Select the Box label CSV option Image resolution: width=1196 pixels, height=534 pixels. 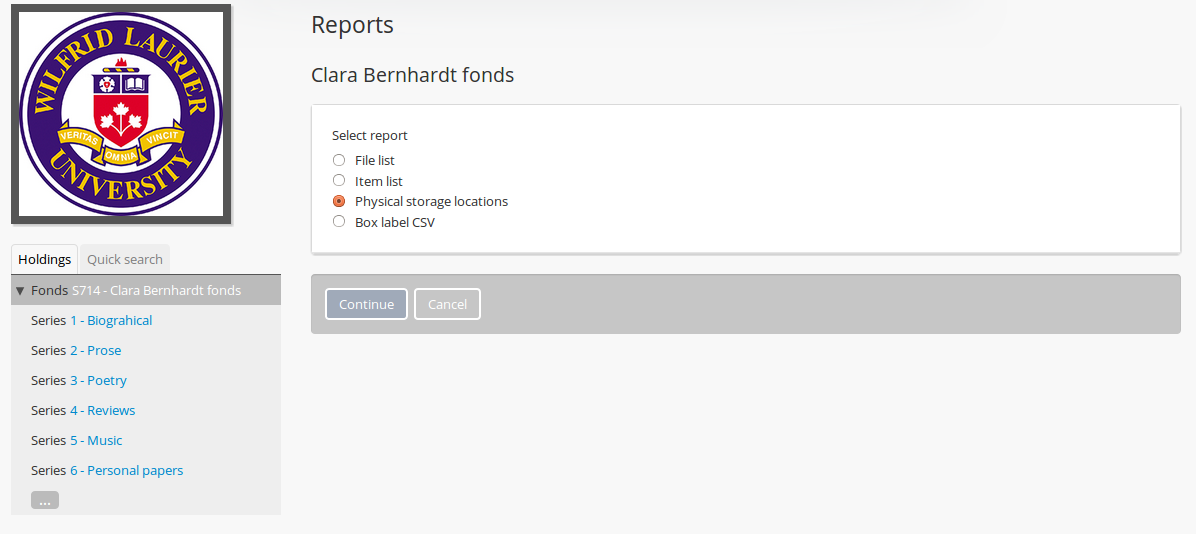[339, 222]
